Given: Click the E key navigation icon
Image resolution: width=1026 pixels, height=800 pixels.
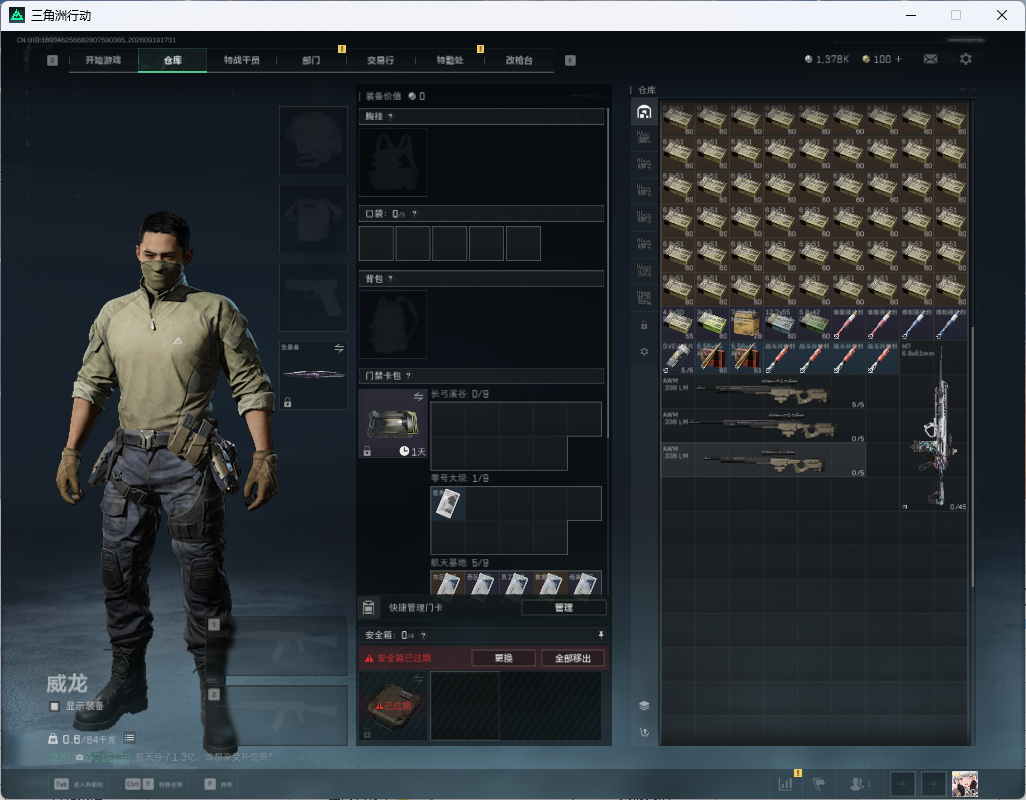Looking at the screenshot, I should coord(570,60).
